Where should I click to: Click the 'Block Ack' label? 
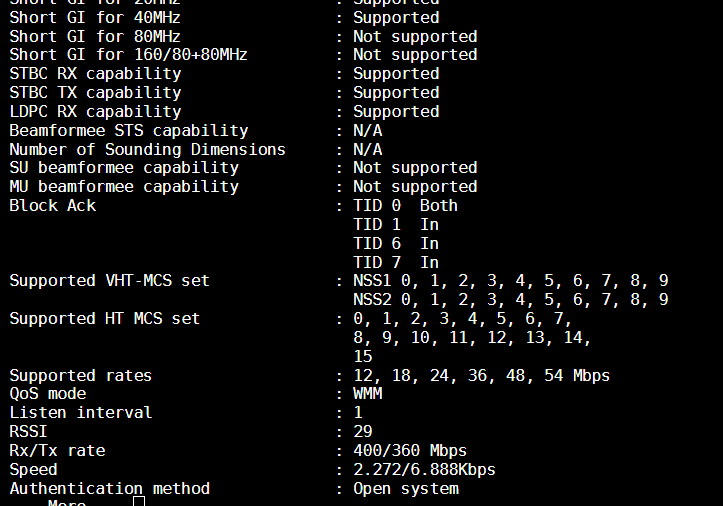52,205
